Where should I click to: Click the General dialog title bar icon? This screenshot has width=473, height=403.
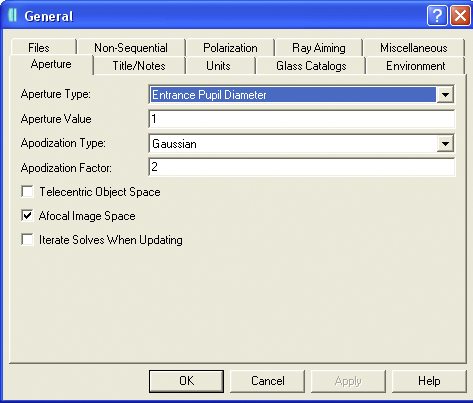click(x=13, y=15)
